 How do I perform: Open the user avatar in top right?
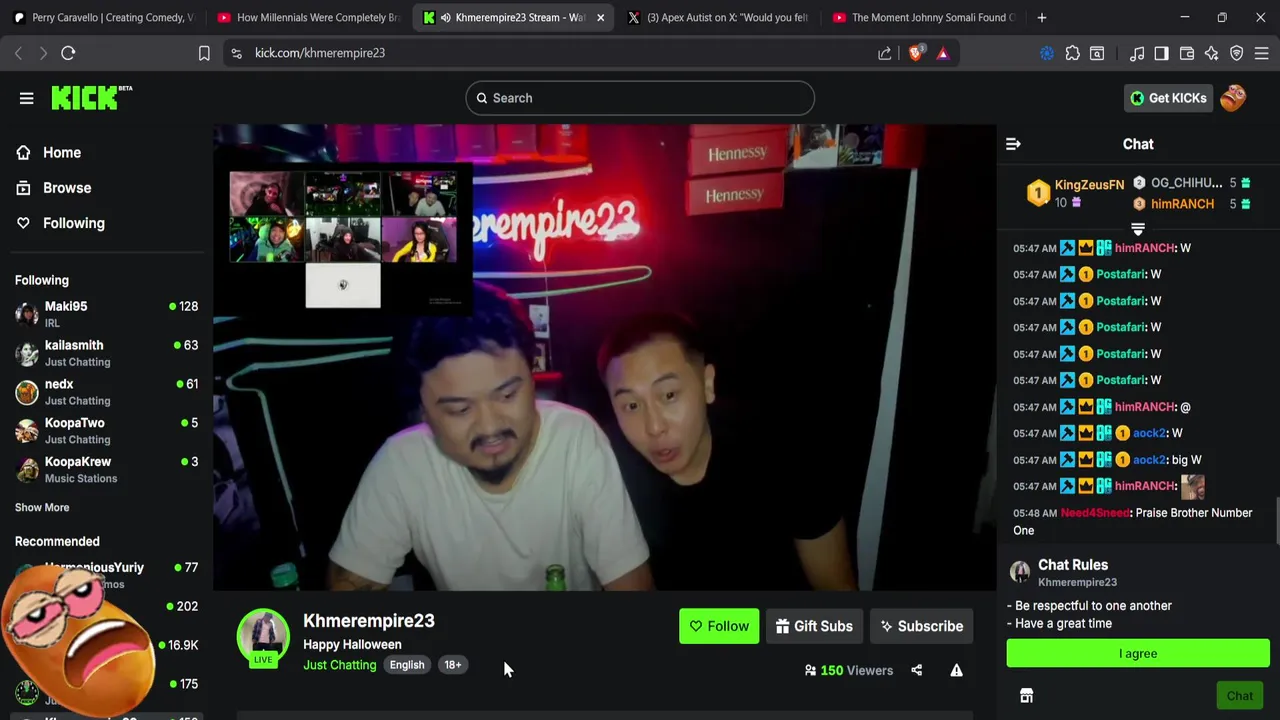tap(1233, 98)
